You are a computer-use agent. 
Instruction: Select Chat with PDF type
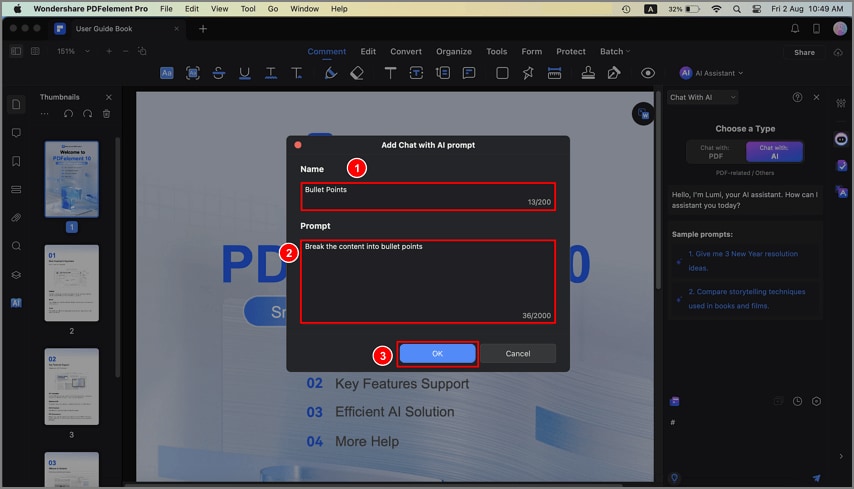point(715,152)
